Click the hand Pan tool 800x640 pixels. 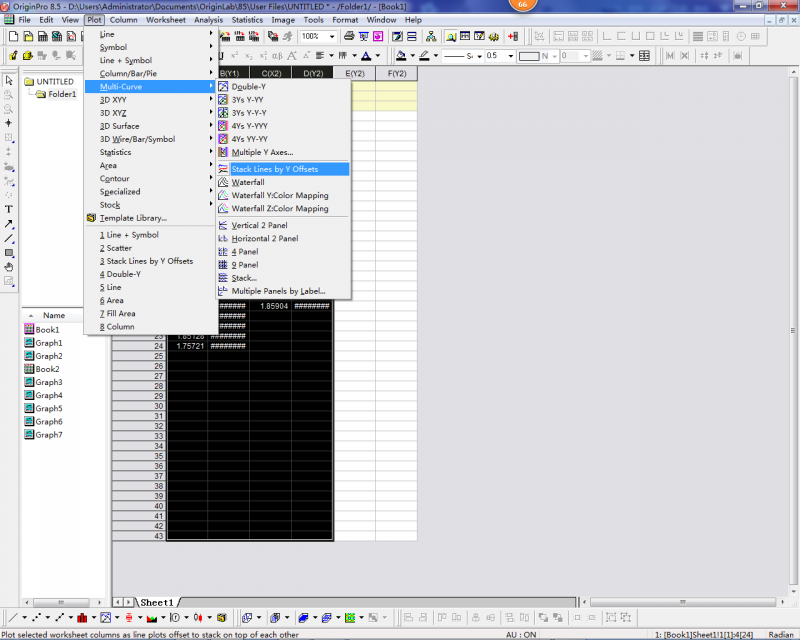(9, 267)
